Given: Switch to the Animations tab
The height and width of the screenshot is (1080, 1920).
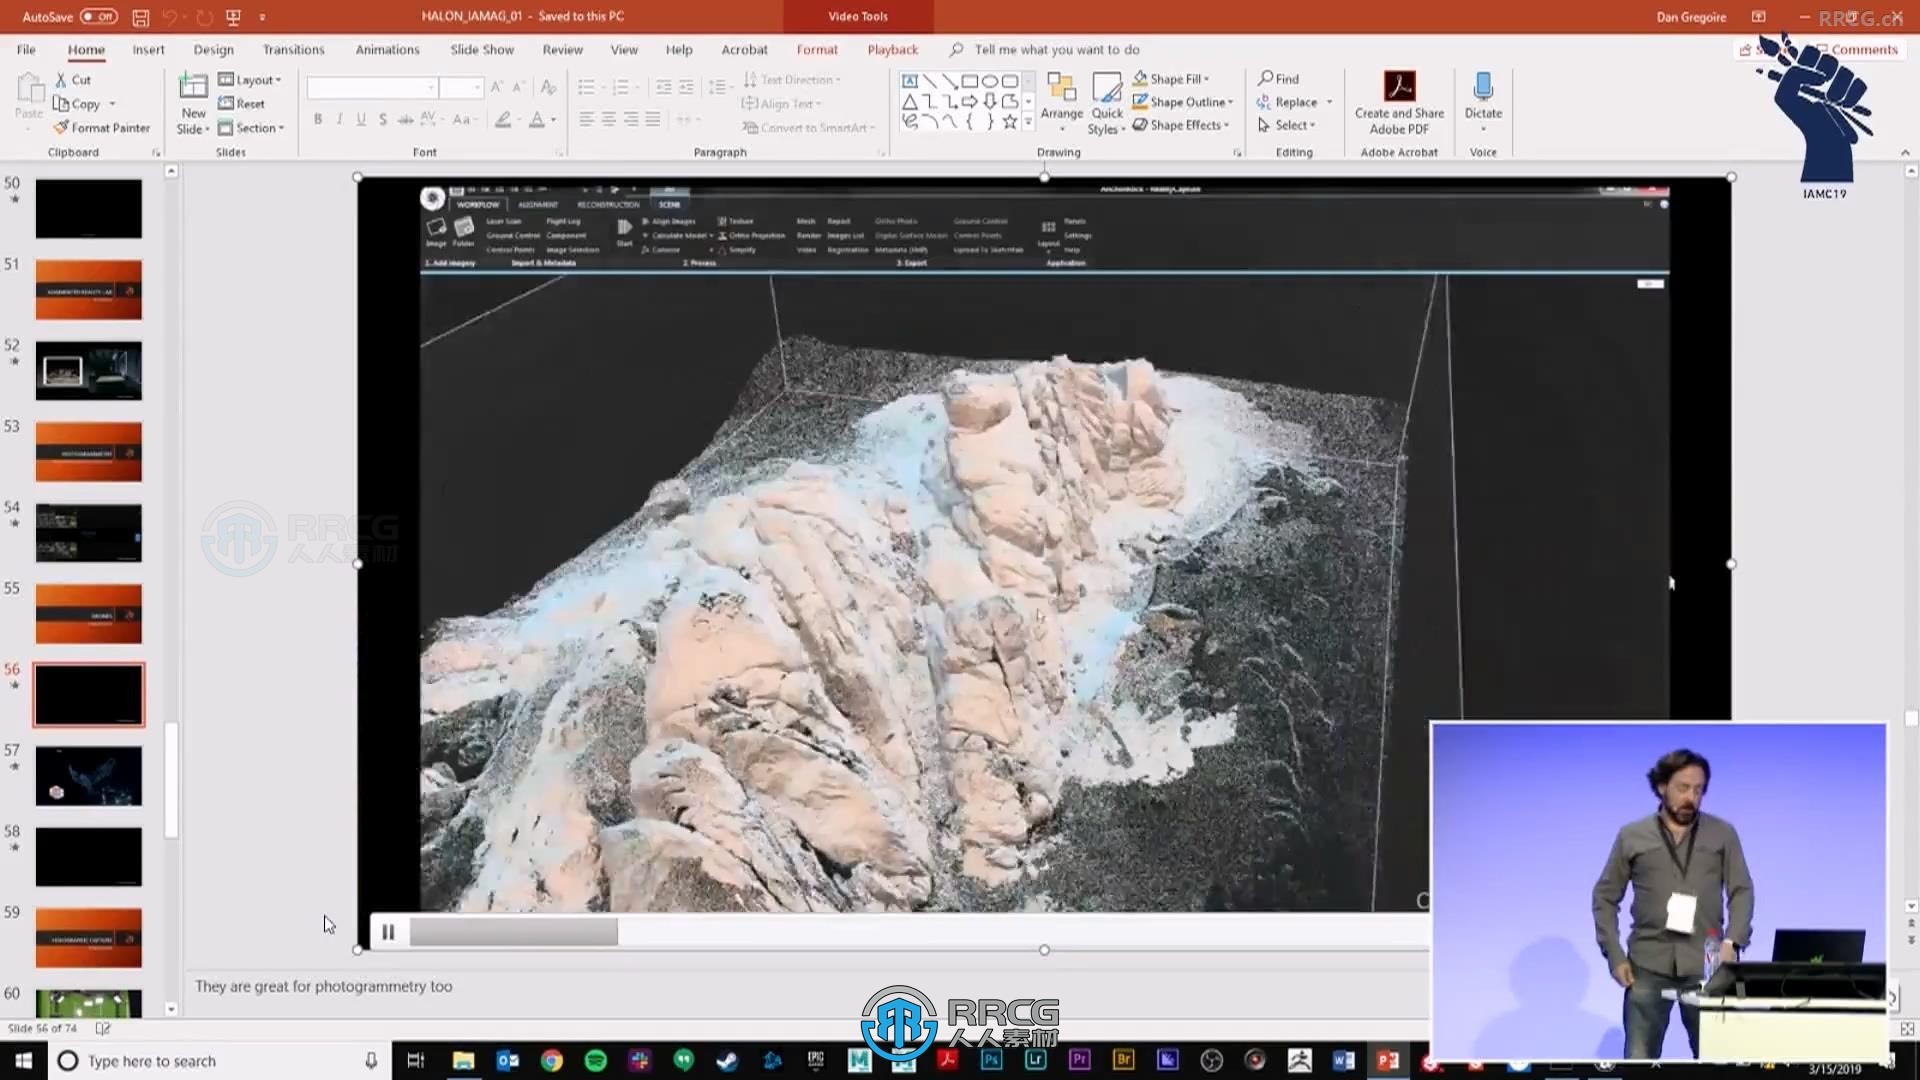Looking at the screenshot, I should 387,49.
